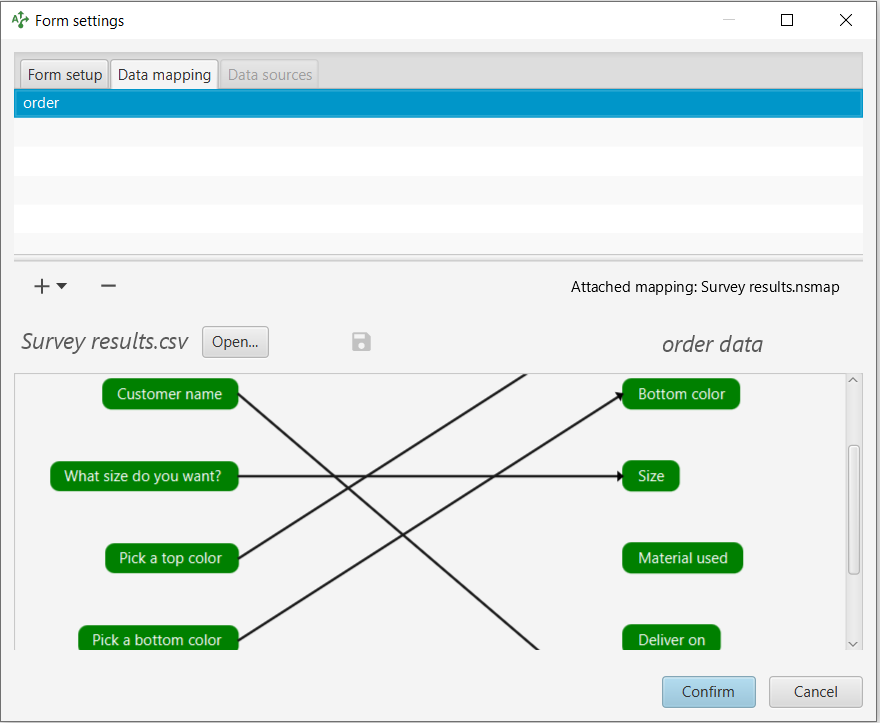880x723 pixels.
Task: Click the mapping scrollbar down arrow
Action: coord(853,644)
